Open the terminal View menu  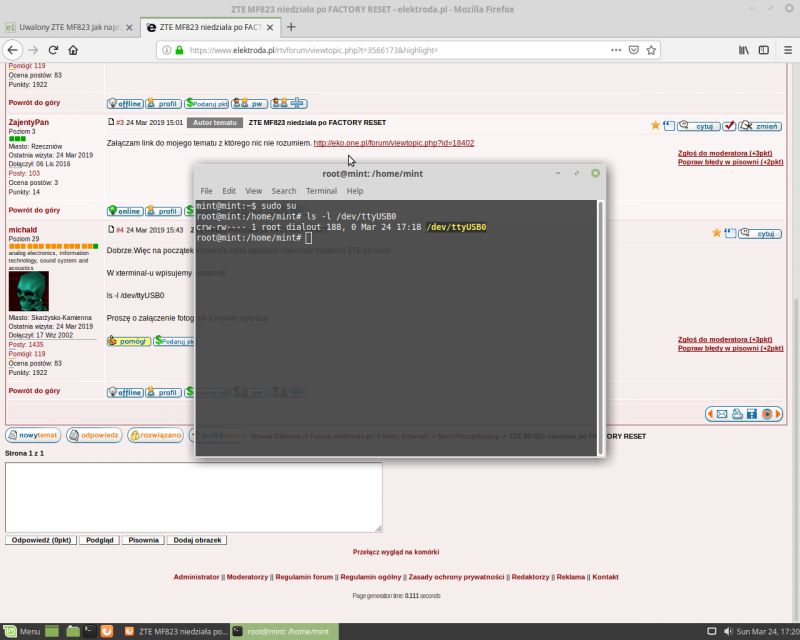(x=253, y=191)
